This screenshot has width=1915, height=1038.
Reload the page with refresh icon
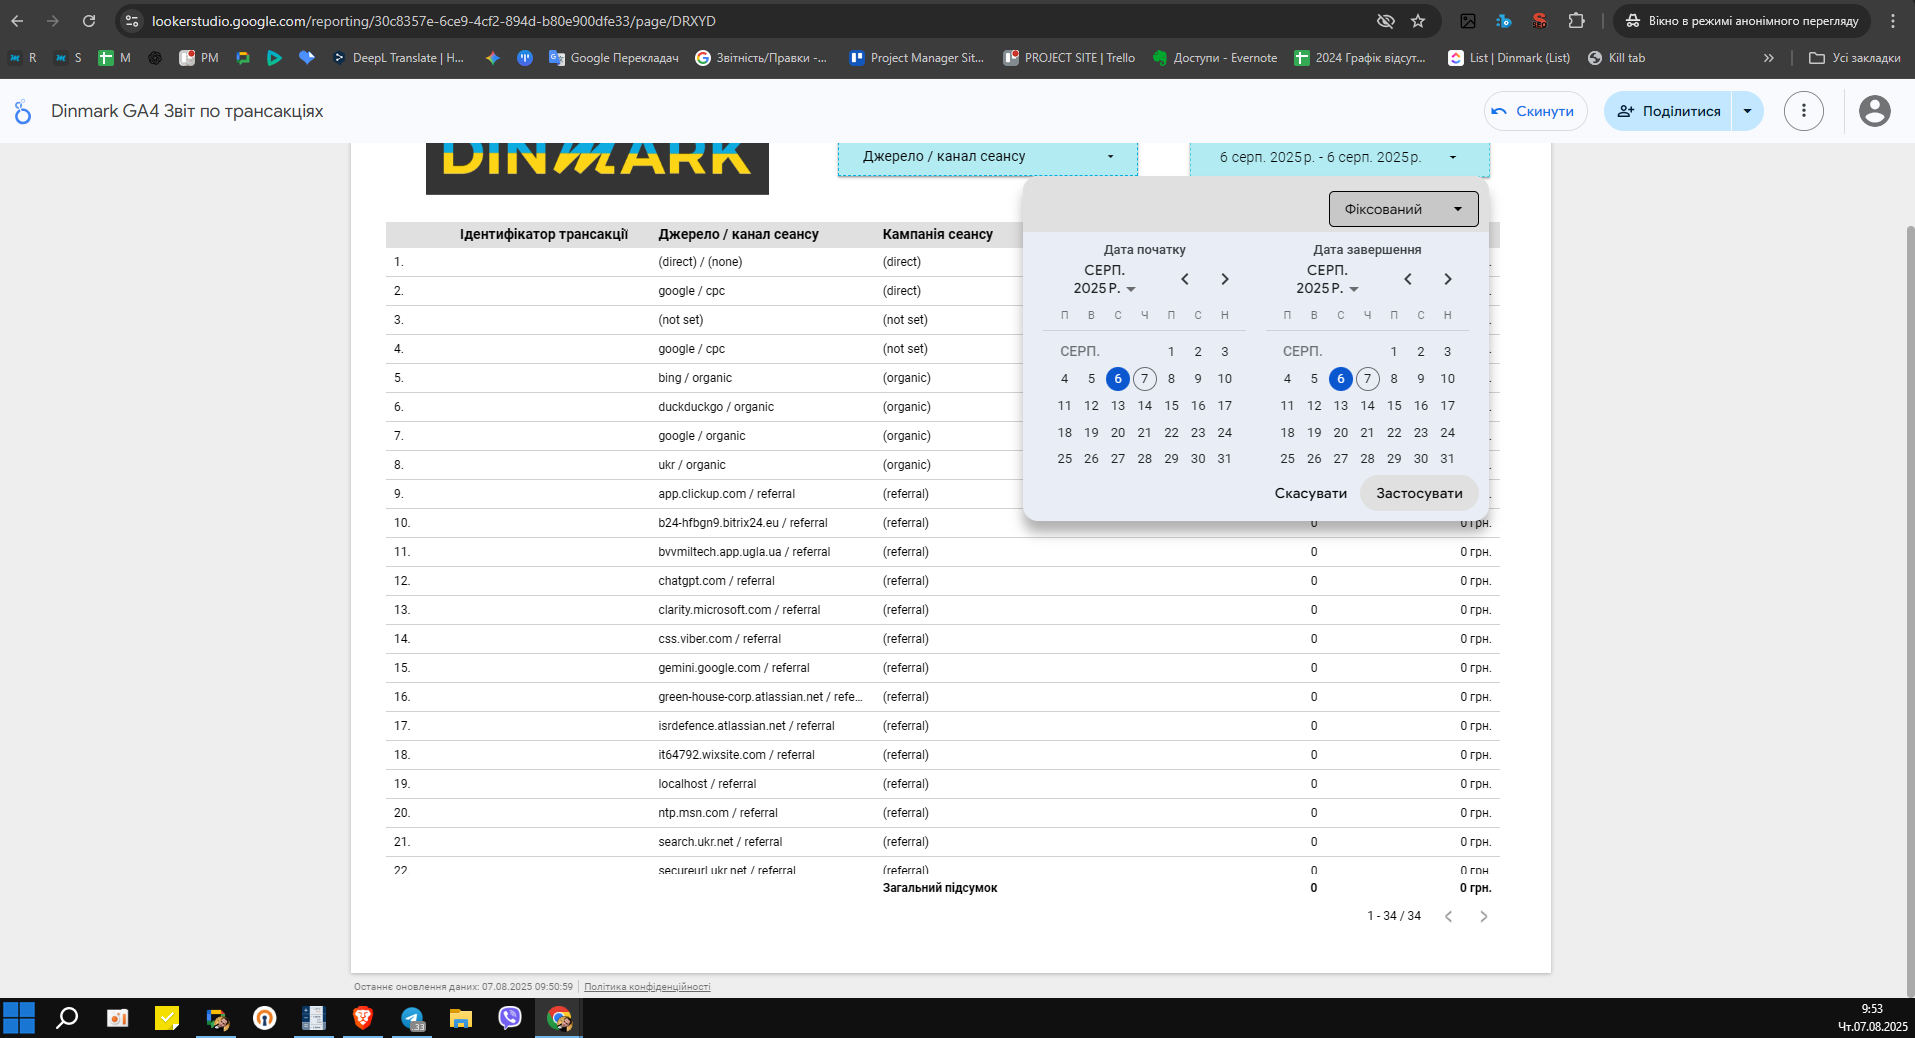(x=89, y=21)
